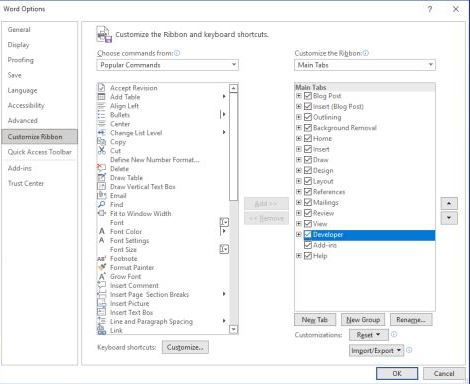The width and height of the screenshot is (470, 384).
Task: Open the Customize the Ribbon dropdown
Action: click(x=365, y=65)
